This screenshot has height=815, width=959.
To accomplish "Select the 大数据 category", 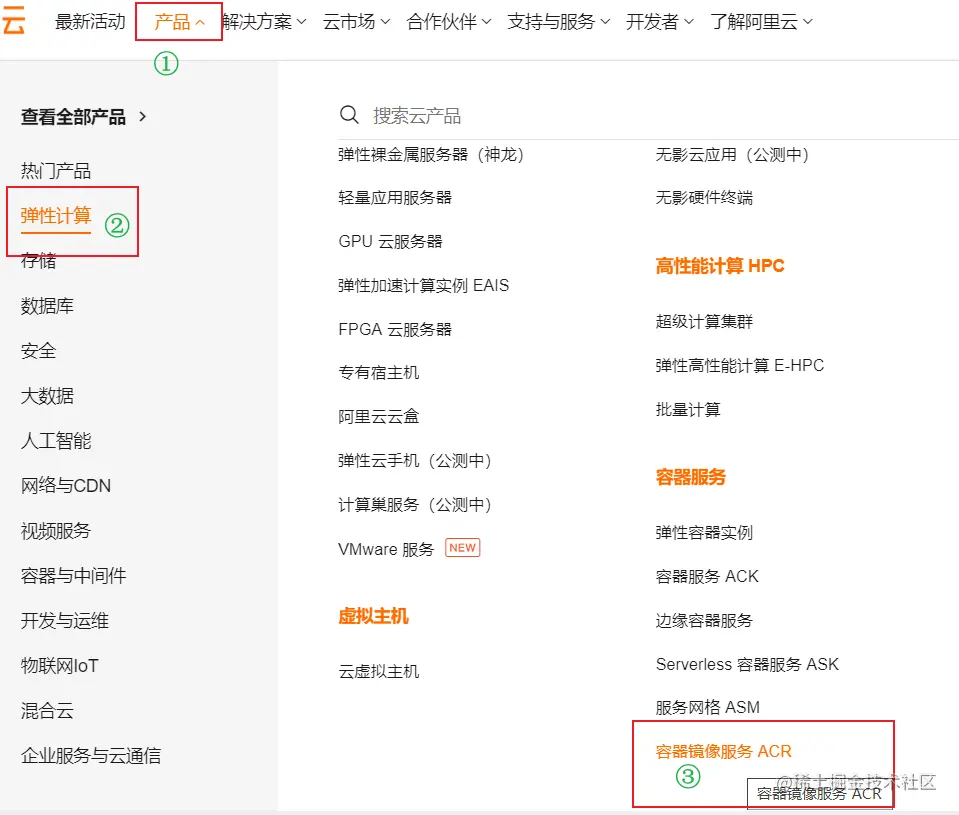I will click(x=47, y=396).
